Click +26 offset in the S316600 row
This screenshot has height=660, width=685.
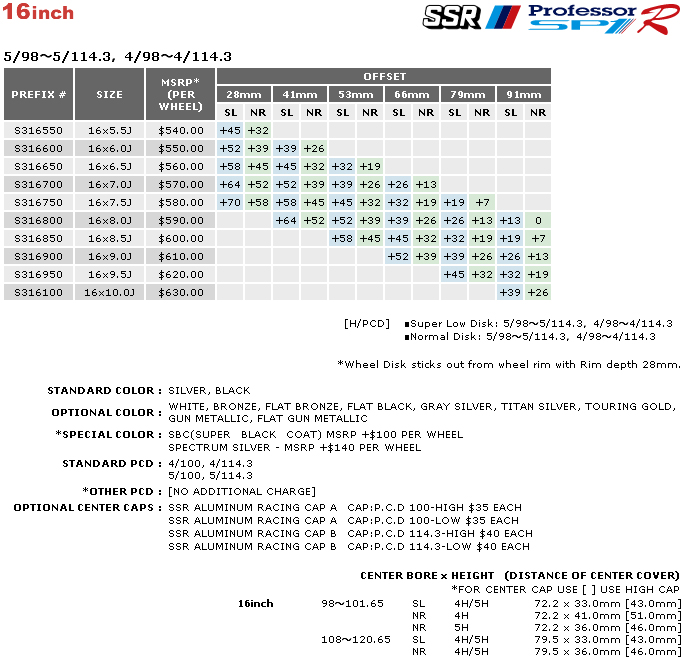[314, 148]
